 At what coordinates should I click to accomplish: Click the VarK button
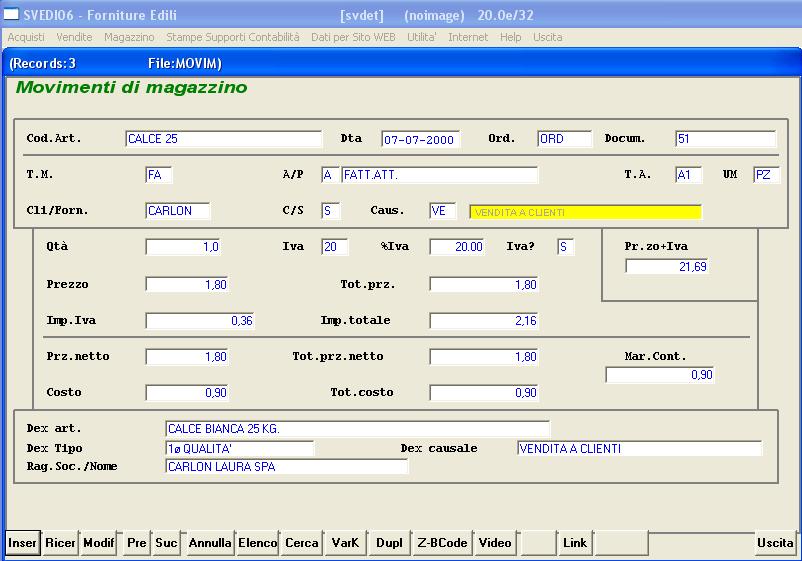point(345,543)
